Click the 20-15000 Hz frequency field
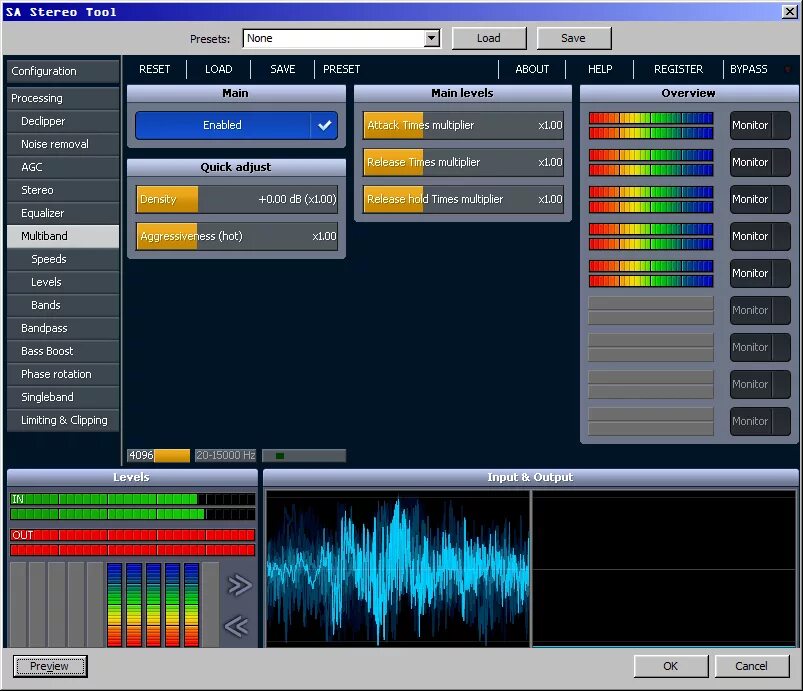 (x=225, y=455)
